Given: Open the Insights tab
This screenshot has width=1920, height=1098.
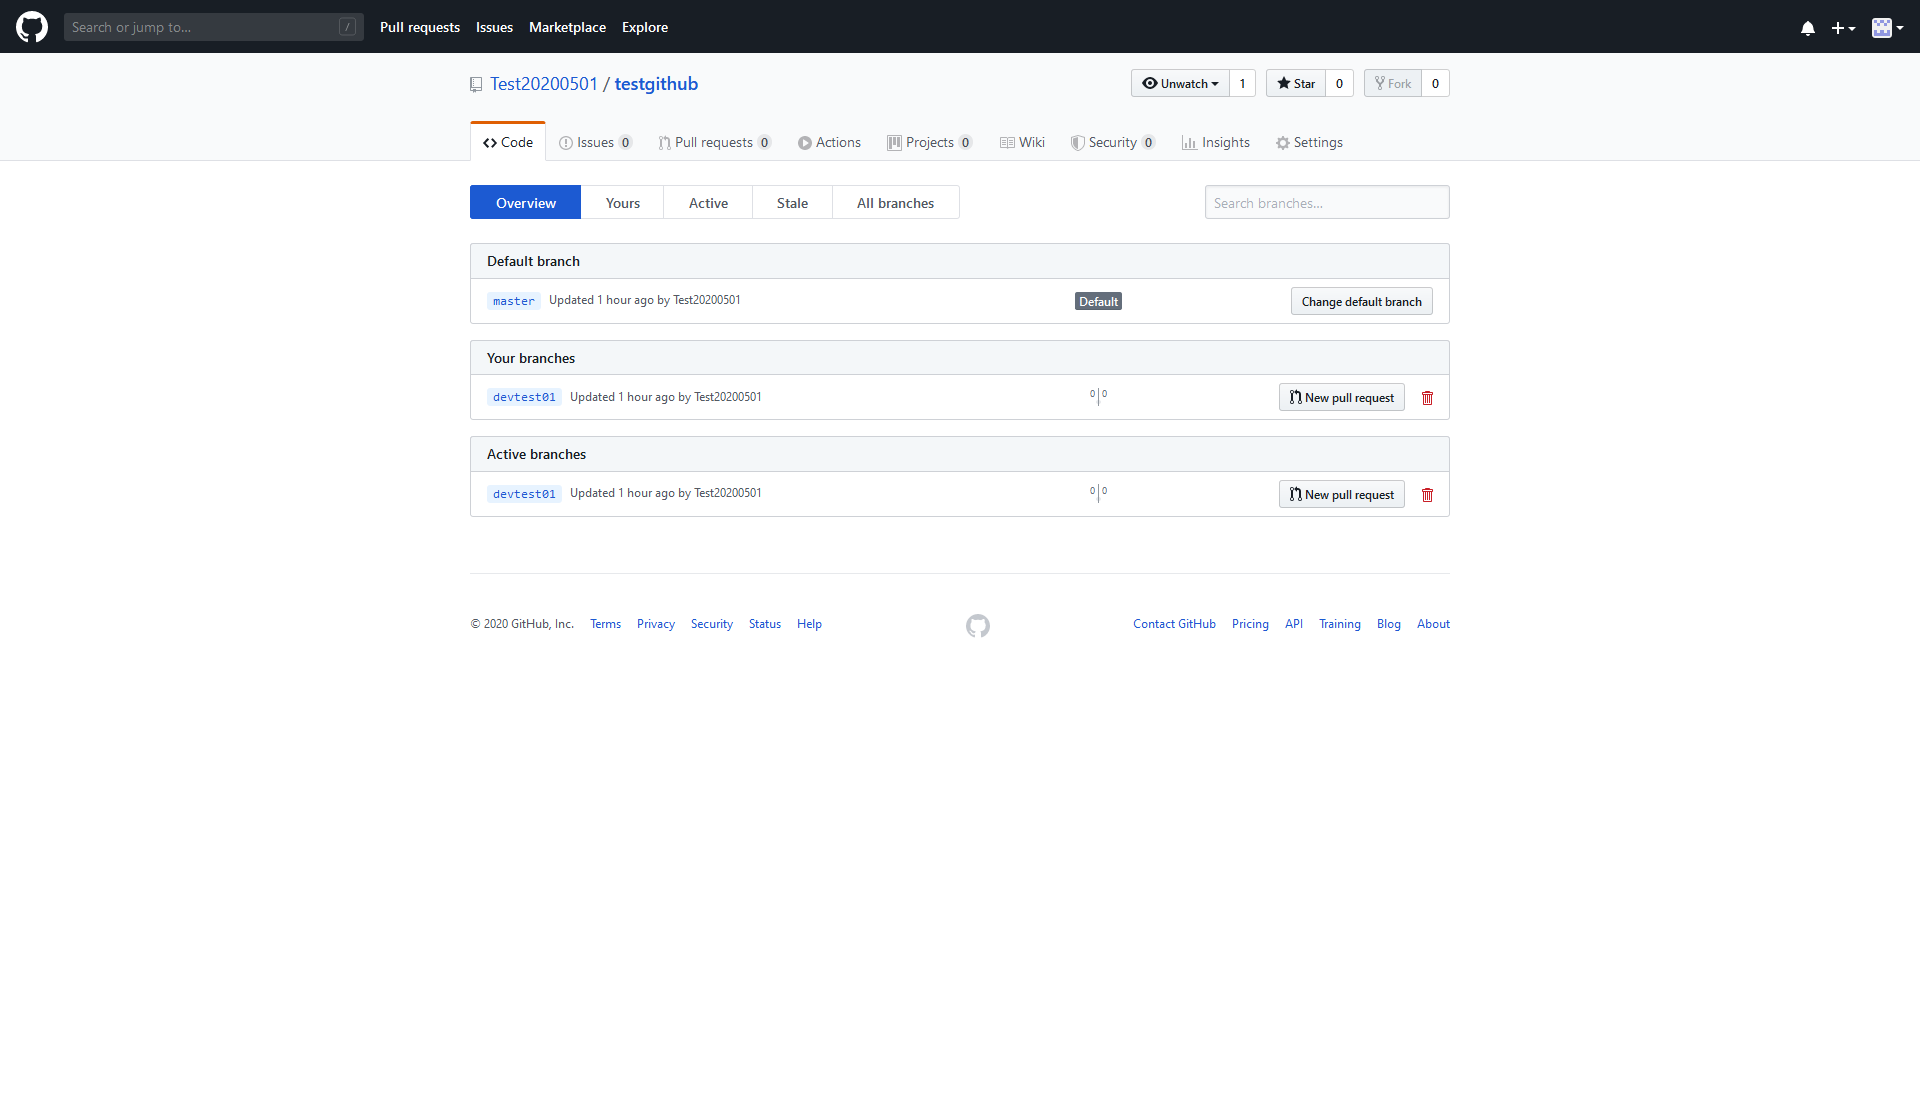Looking at the screenshot, I should [1216, 142].
